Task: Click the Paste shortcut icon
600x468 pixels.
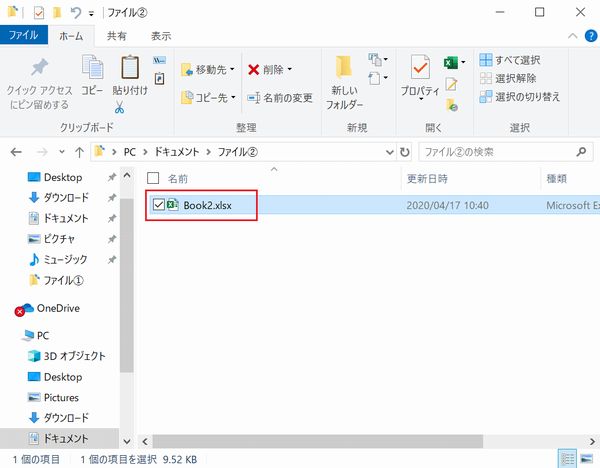Action: [160, 79]
